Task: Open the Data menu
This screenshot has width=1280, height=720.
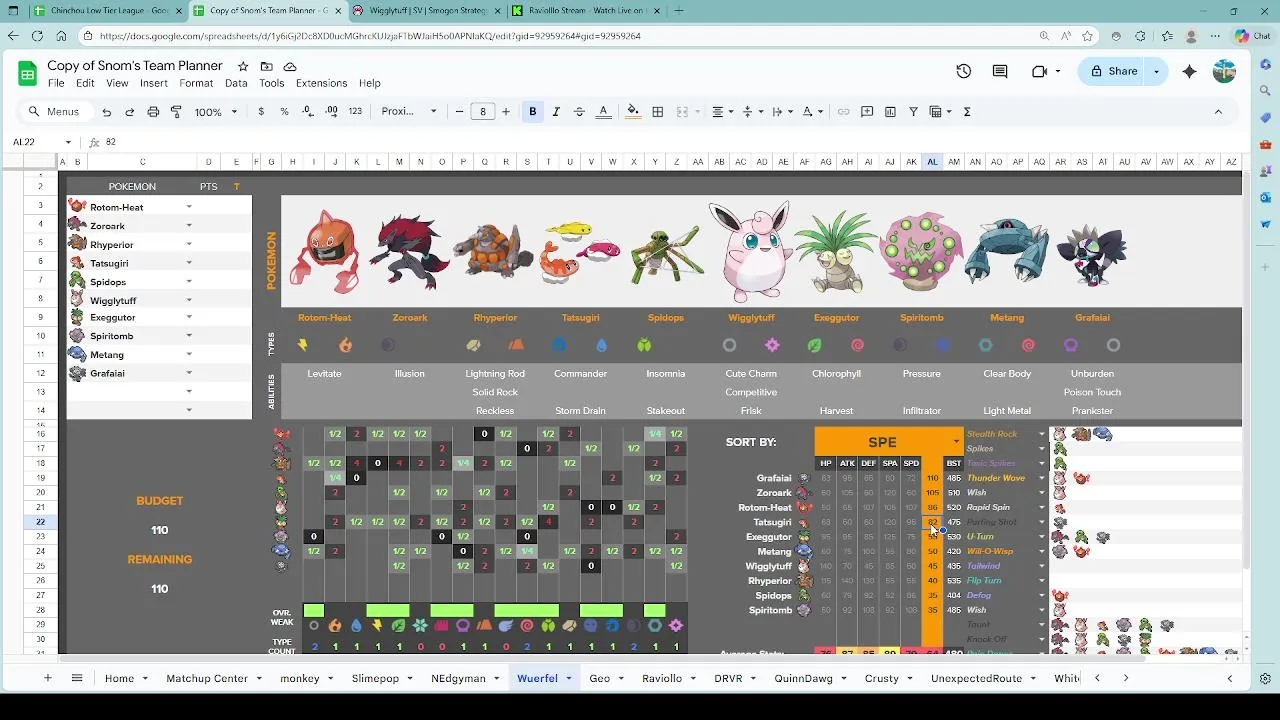Action: pos(236,83)
